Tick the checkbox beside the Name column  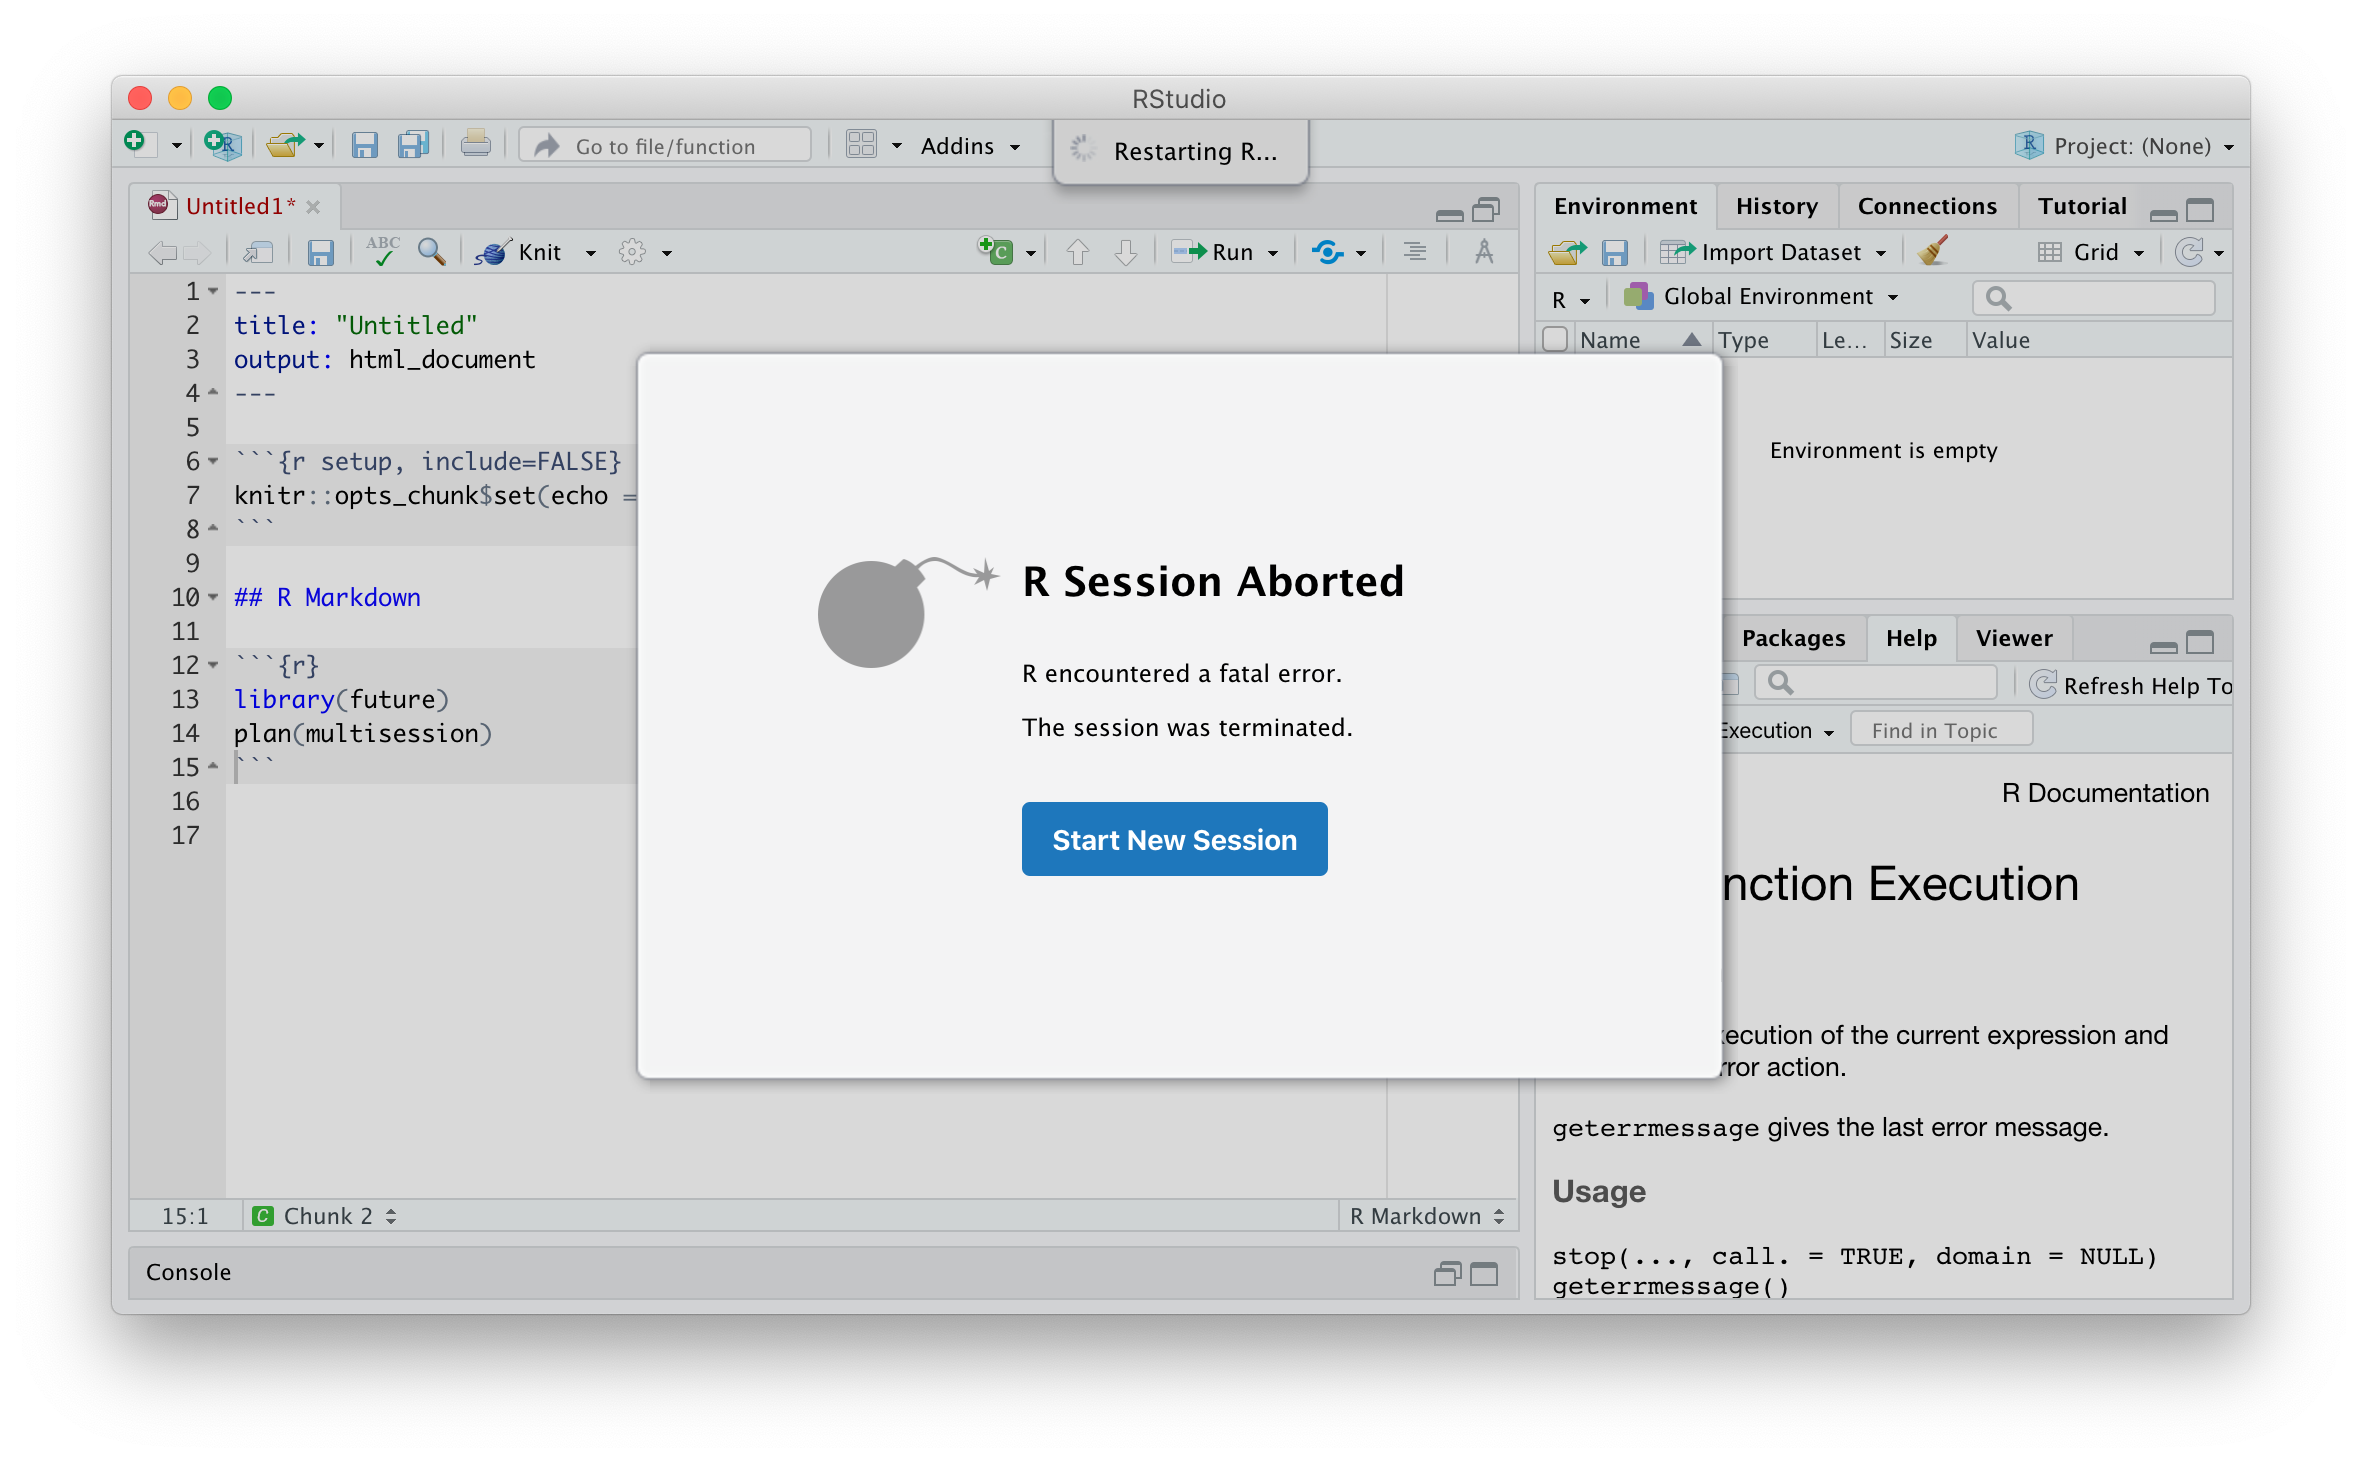1555,339
